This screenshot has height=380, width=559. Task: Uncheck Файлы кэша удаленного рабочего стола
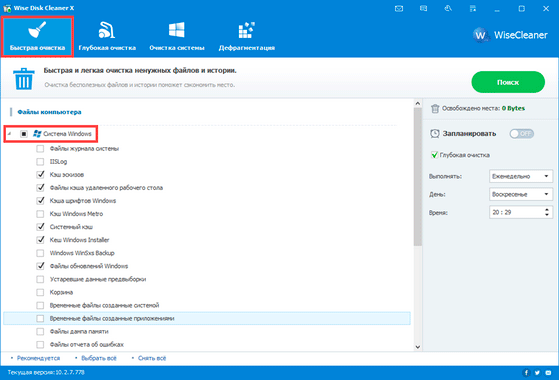point(40,188)
